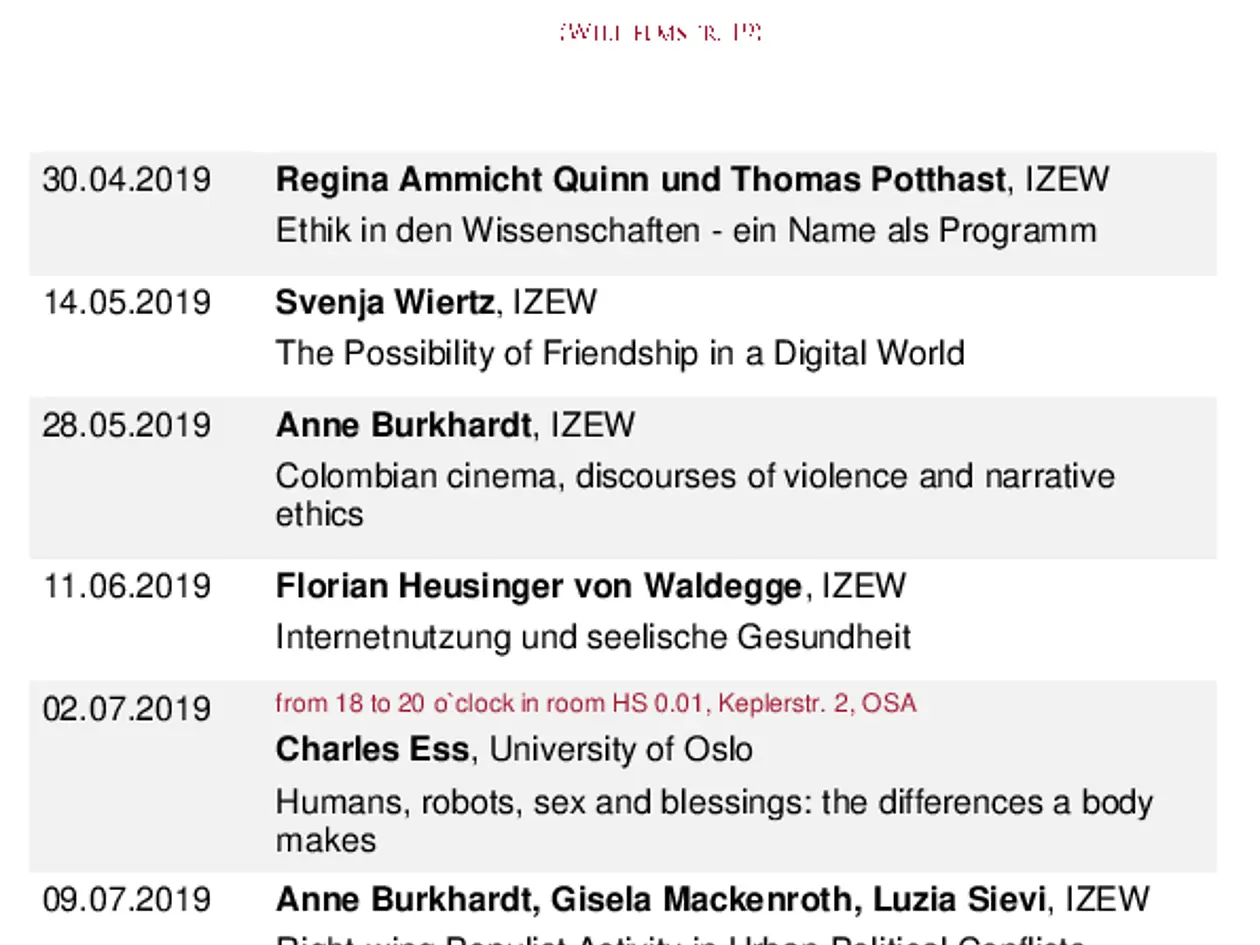Select the date 09.07.2019
The width and height of the screenshot is (1260, 945).
[x=127, y=899]
